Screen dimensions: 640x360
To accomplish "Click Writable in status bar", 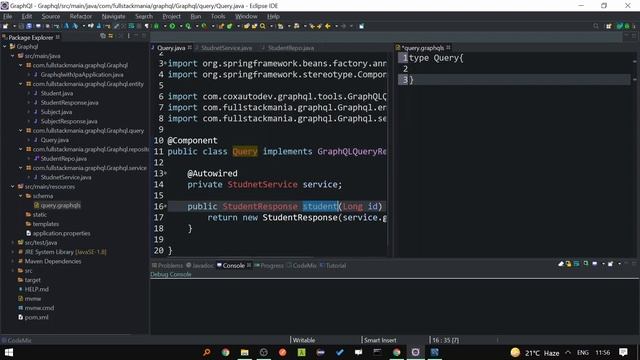I will (304, 340).
